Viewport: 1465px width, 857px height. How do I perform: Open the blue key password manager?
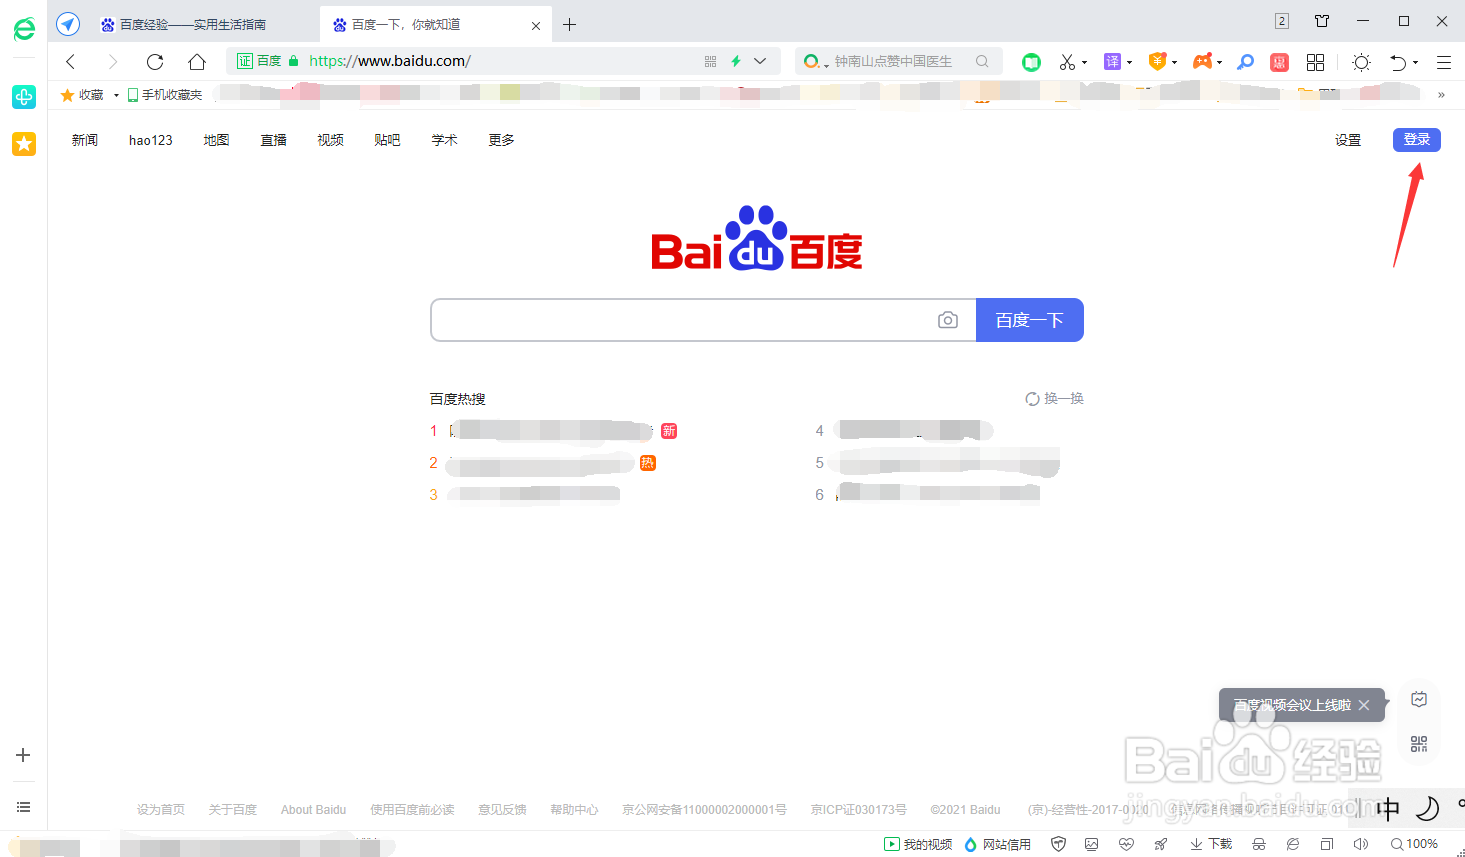[x=1245, y=62]
